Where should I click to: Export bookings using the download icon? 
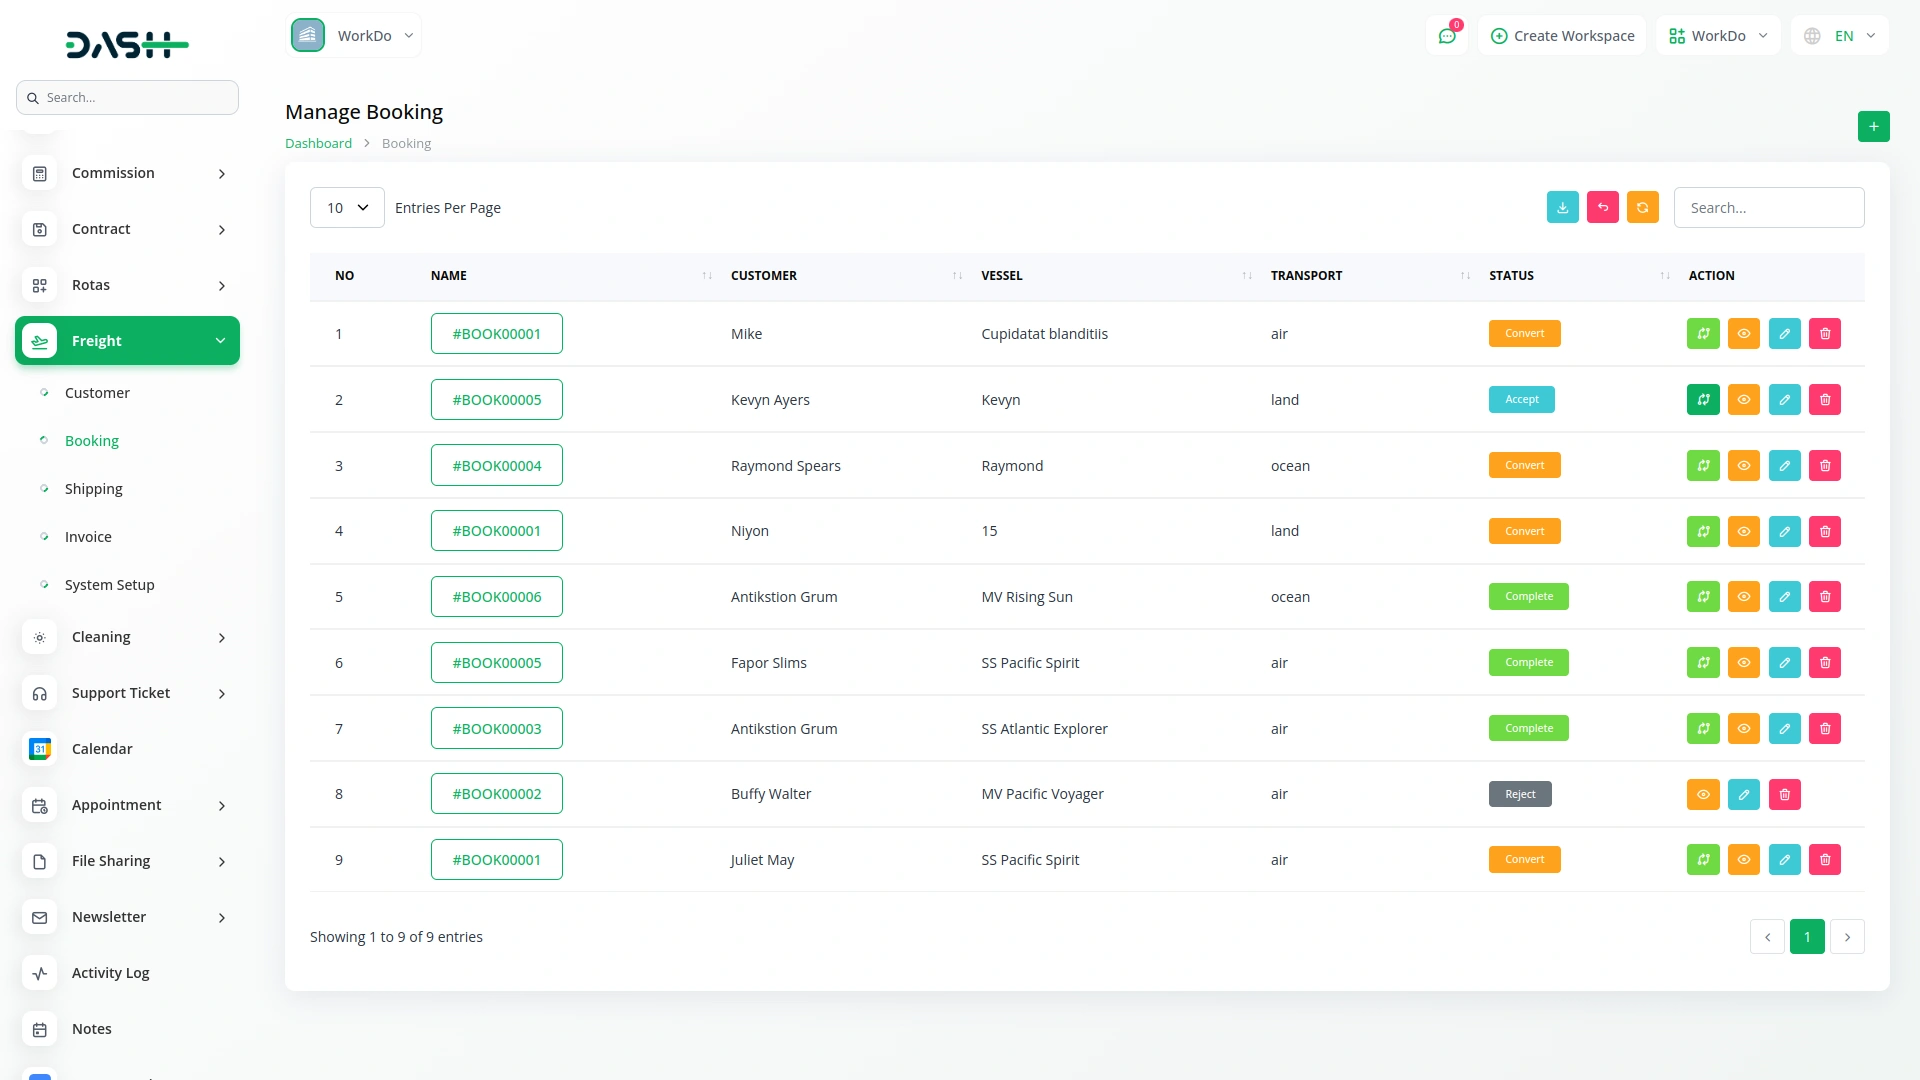(x=1563, y=207)
